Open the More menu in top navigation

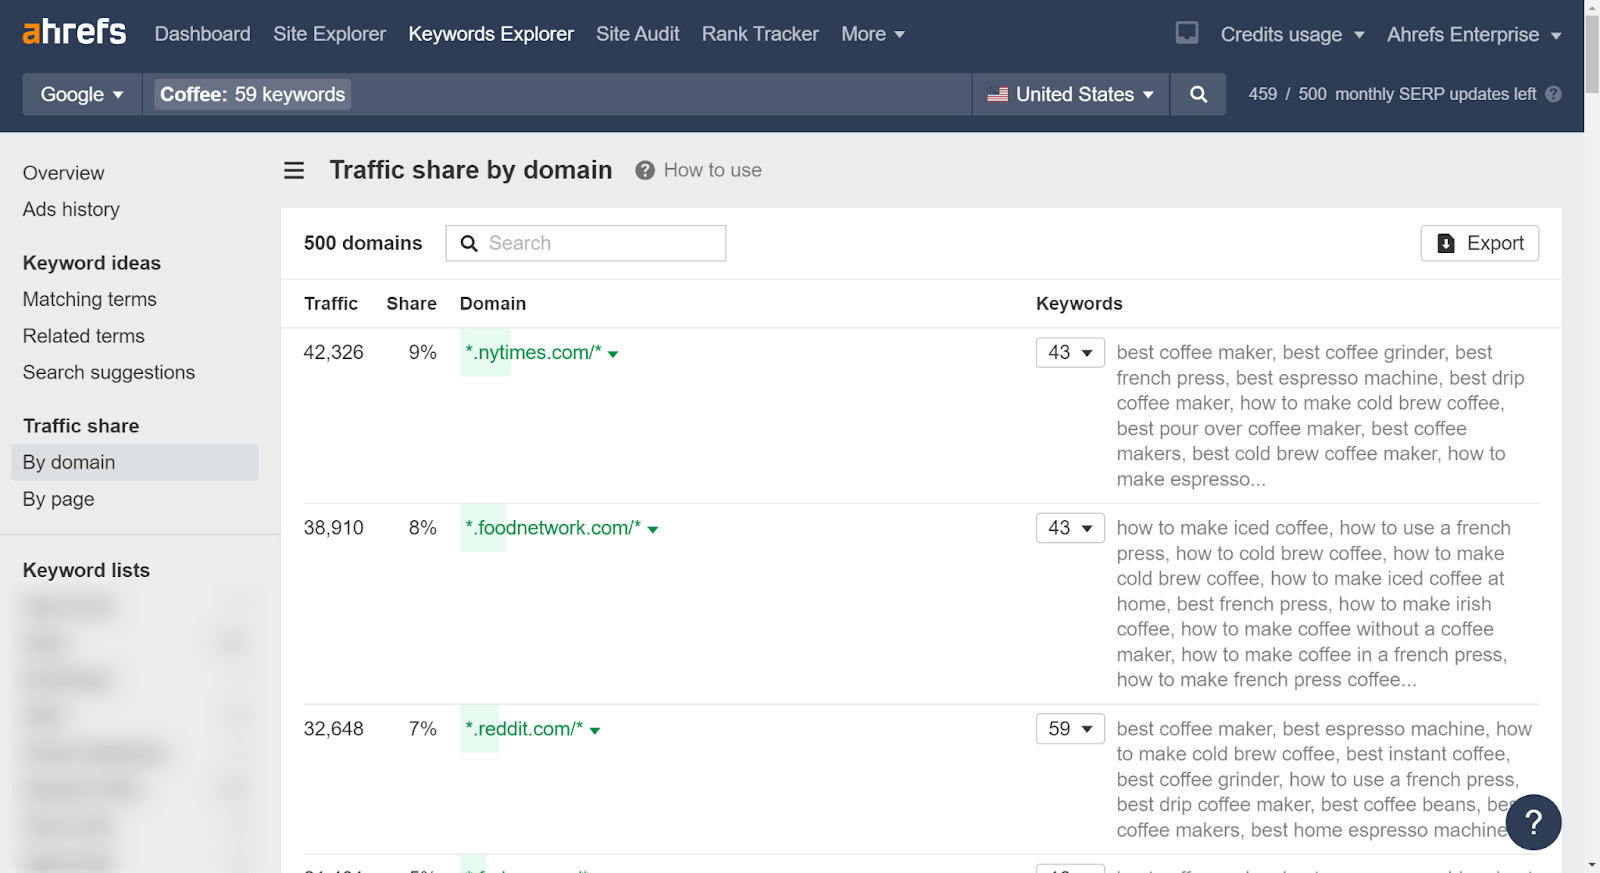872,34
